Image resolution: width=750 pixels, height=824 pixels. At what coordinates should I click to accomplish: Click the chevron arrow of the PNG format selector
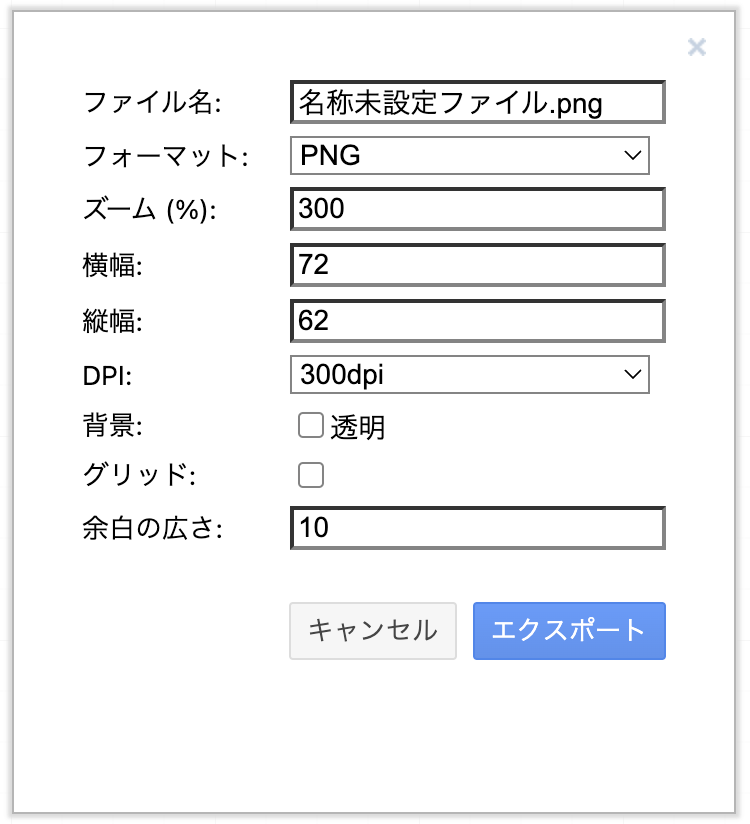pyautogui.click(x=632, y=155)
